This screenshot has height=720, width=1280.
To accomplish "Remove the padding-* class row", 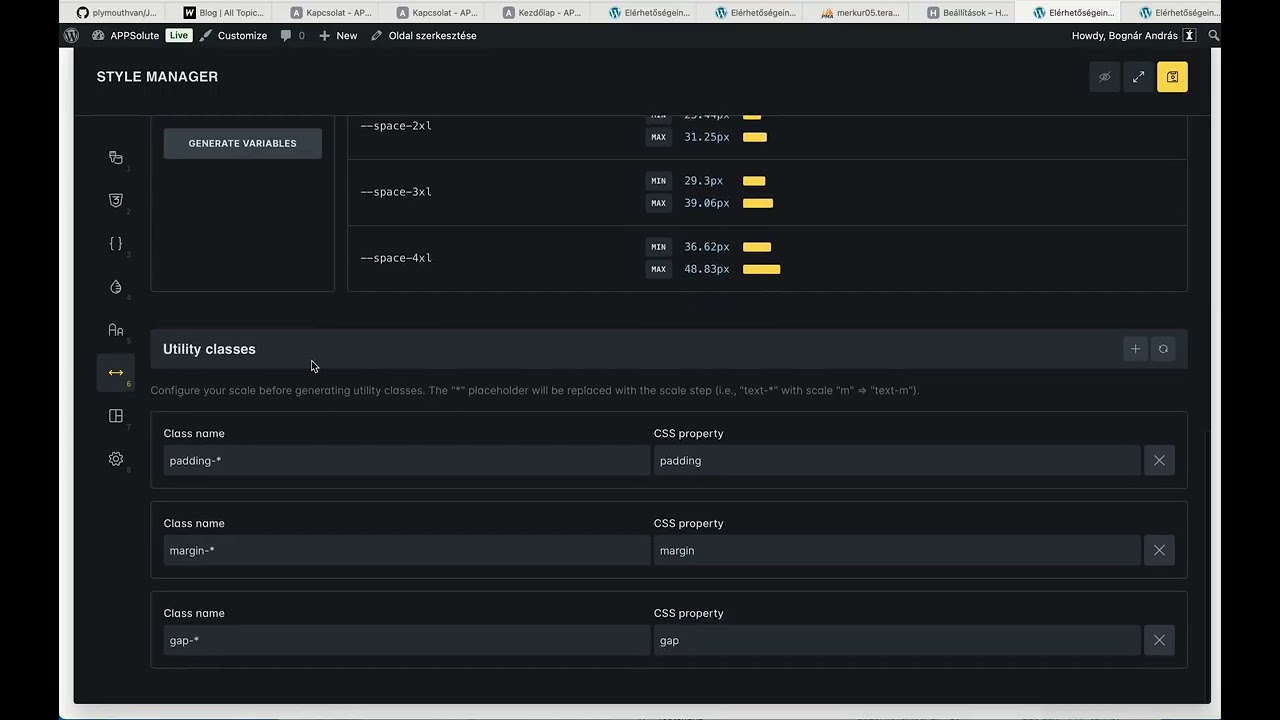I will (1159, 461).
